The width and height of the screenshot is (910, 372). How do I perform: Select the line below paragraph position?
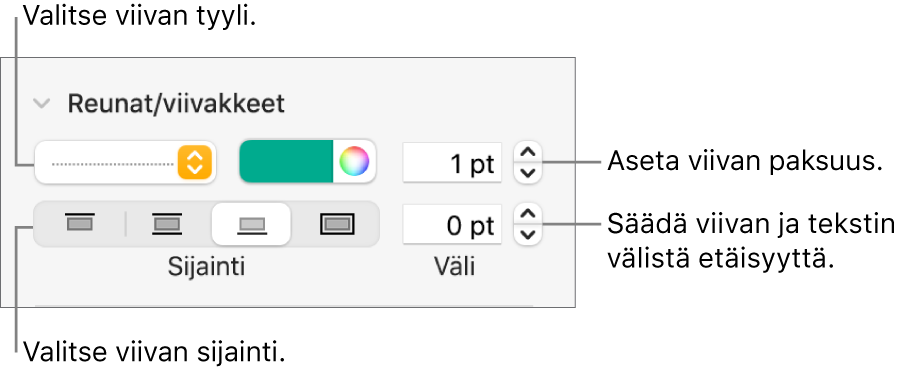click(251, 224)
